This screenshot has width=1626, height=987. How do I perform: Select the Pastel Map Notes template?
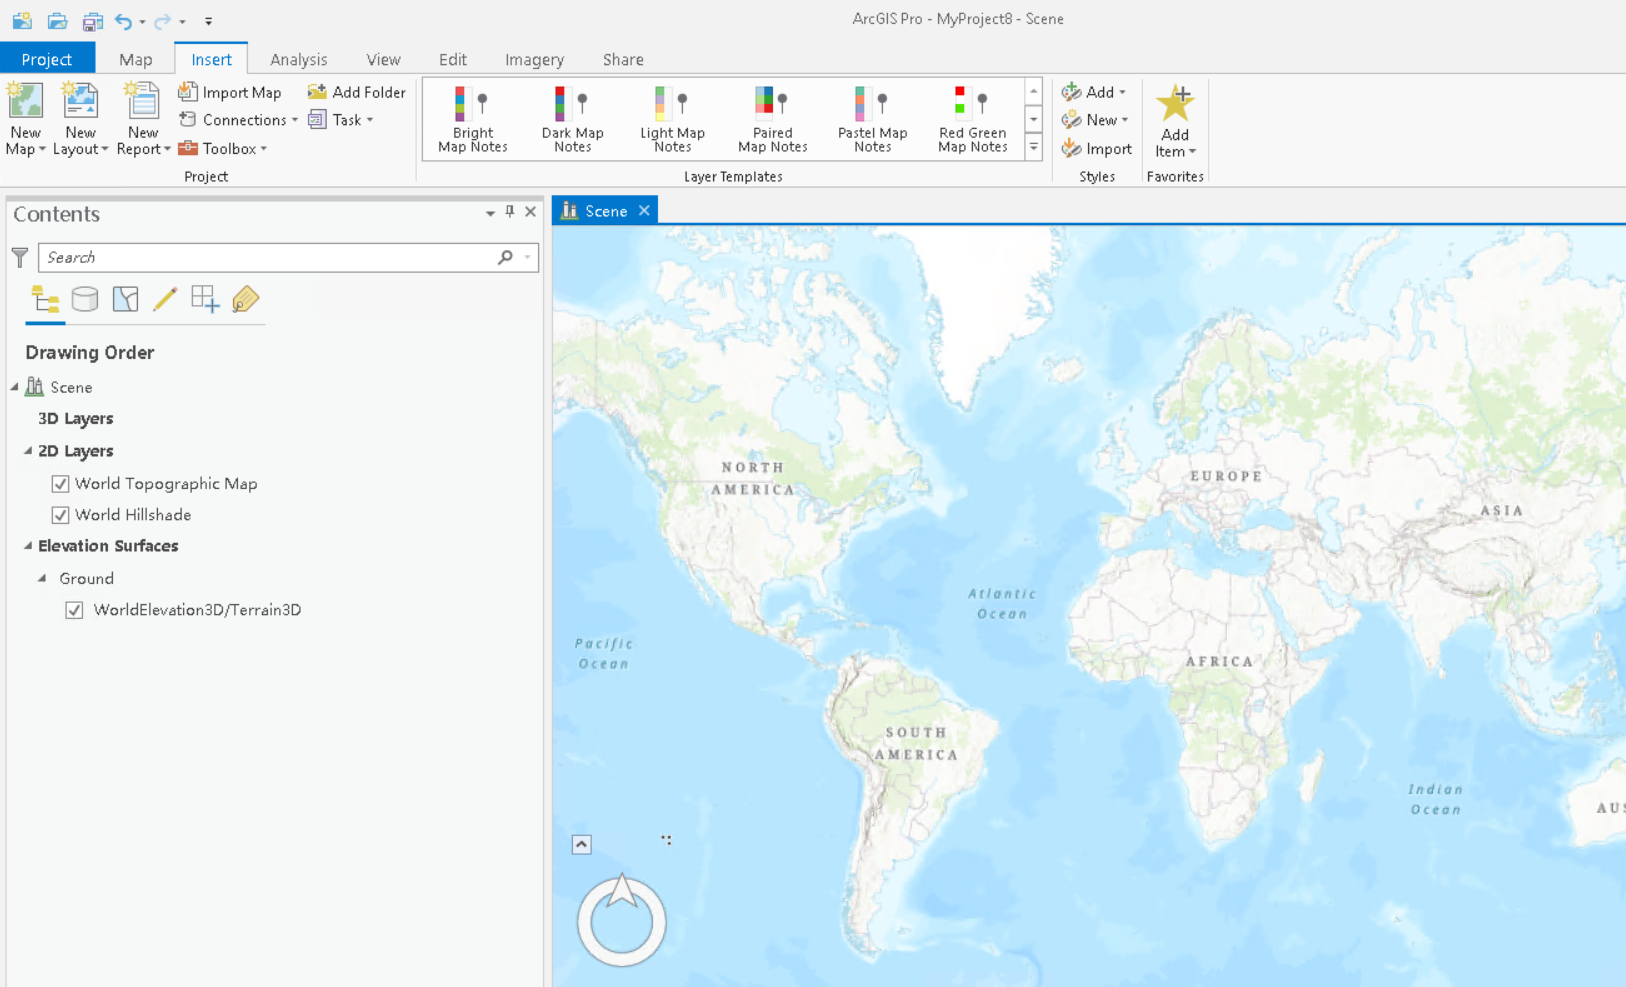(x=873, y=118)
